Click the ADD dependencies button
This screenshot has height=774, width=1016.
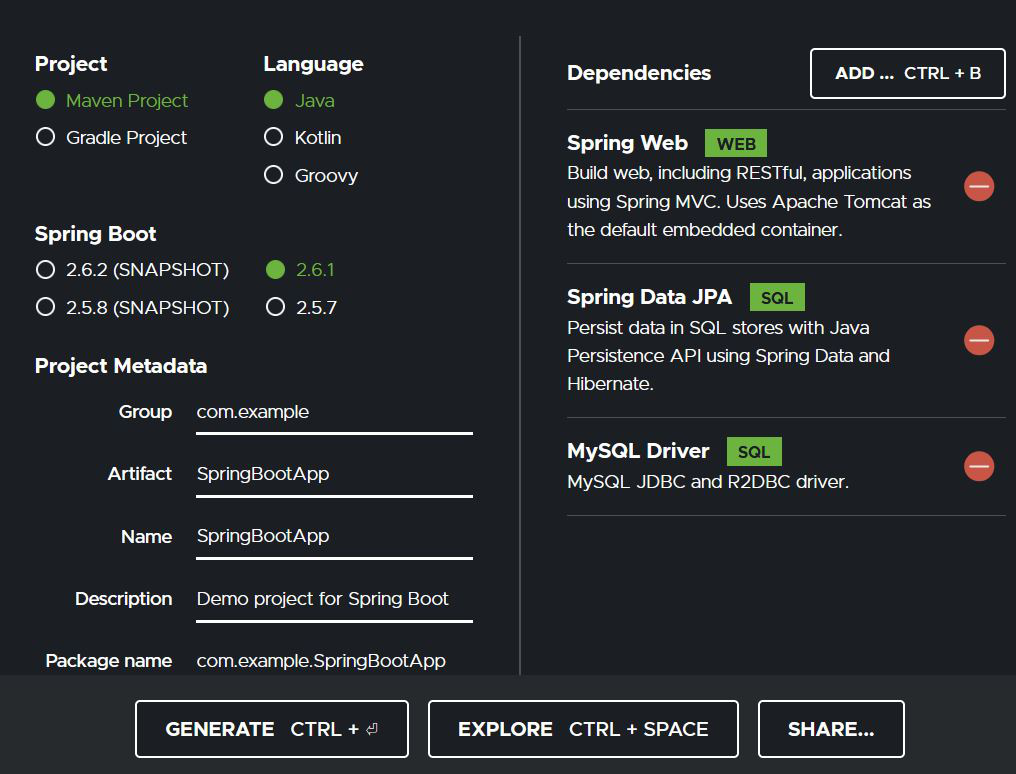pos(907,73)
